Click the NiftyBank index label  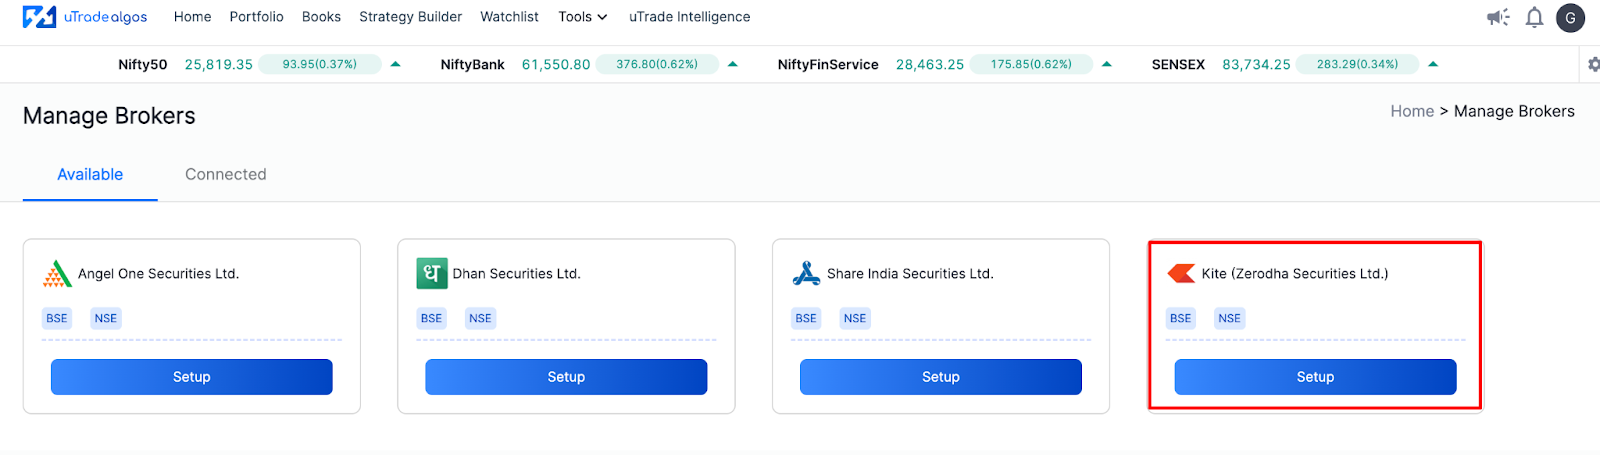473,64
